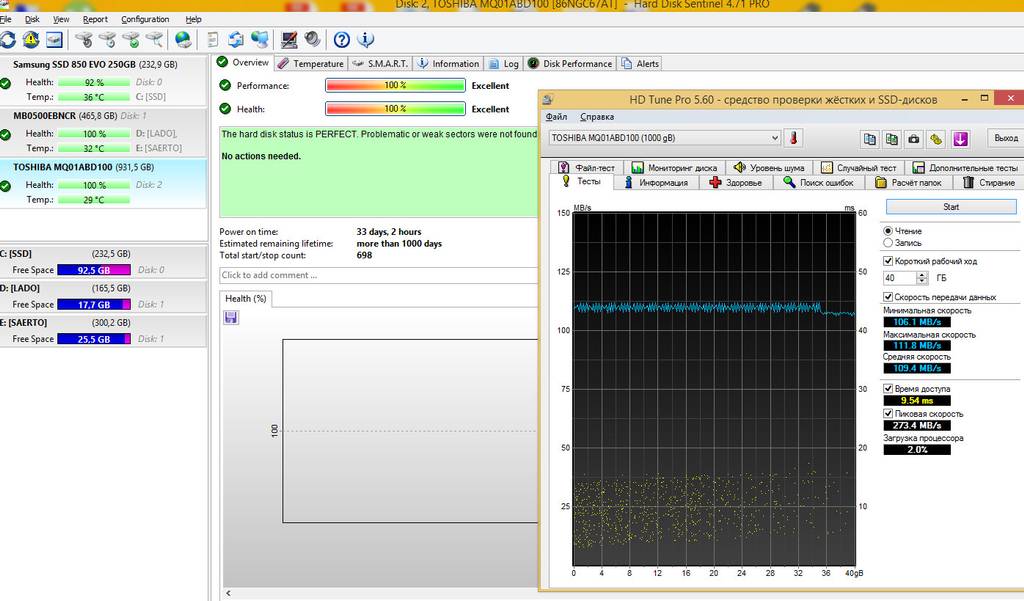Click the disk with green checkmark icon

[x=131, y=40]
